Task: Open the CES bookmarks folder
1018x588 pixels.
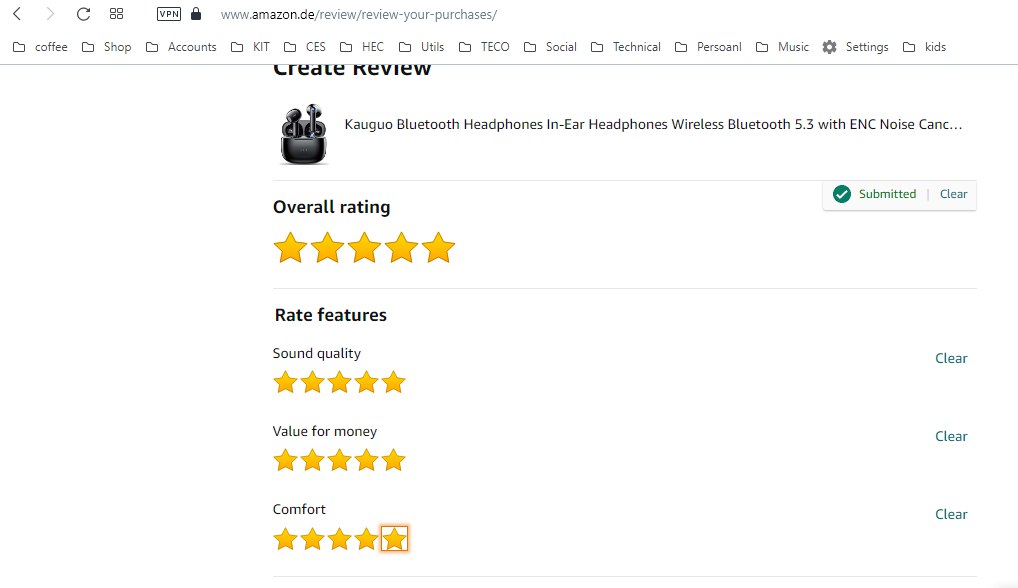Action: tap(304, 47)
